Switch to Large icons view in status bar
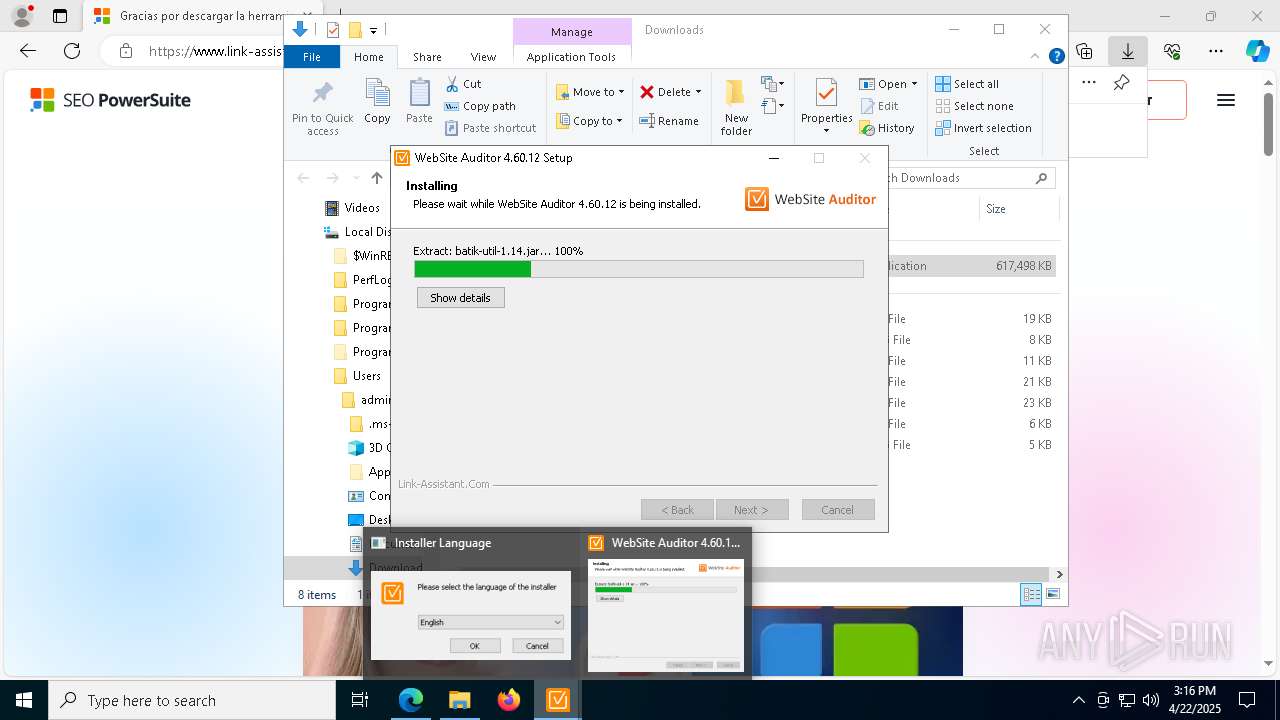This screenshot has height=720, width=1280. 1052,594
